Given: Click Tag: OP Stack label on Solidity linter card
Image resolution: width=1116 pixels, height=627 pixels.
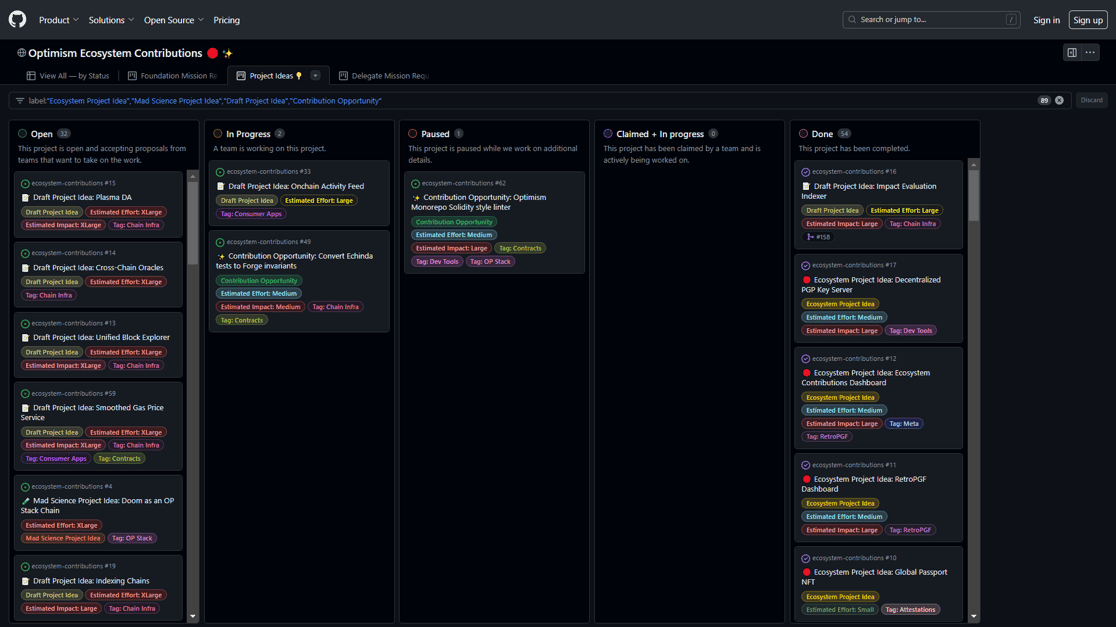Looking at the screenshot, I should [490, 262].
